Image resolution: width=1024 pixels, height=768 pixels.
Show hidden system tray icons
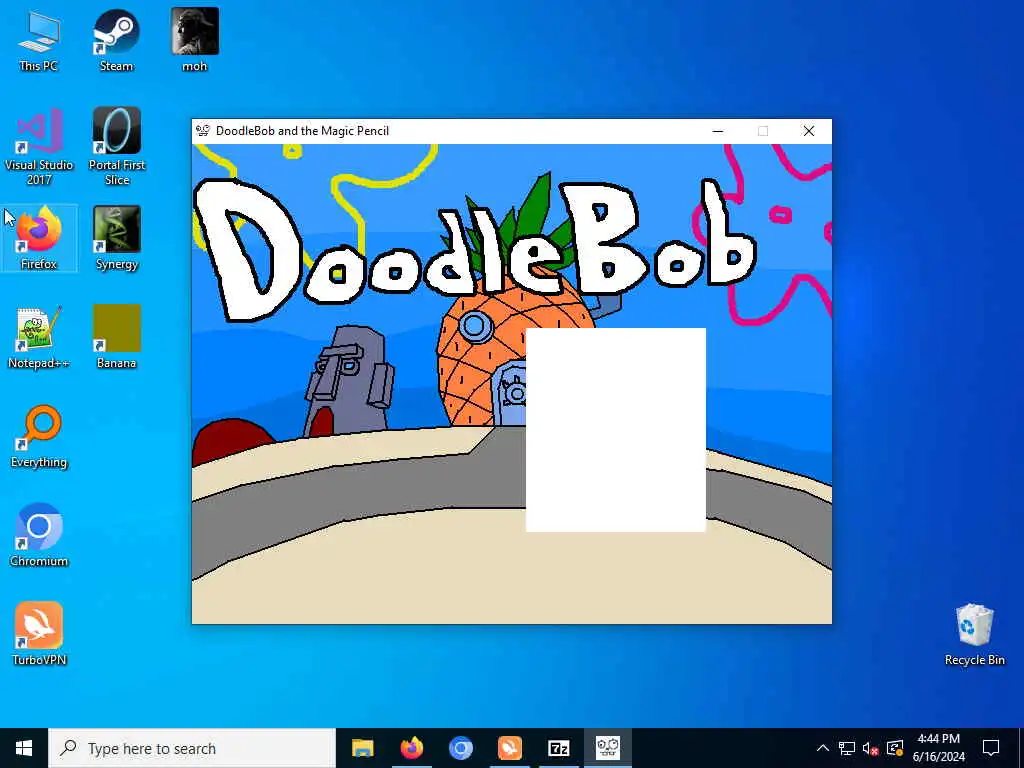(x=823, y=748)
